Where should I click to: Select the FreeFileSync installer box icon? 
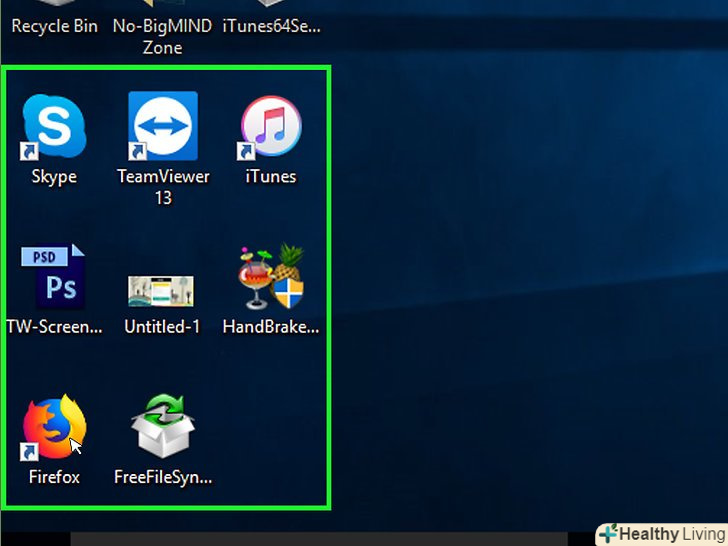(163, 426)
